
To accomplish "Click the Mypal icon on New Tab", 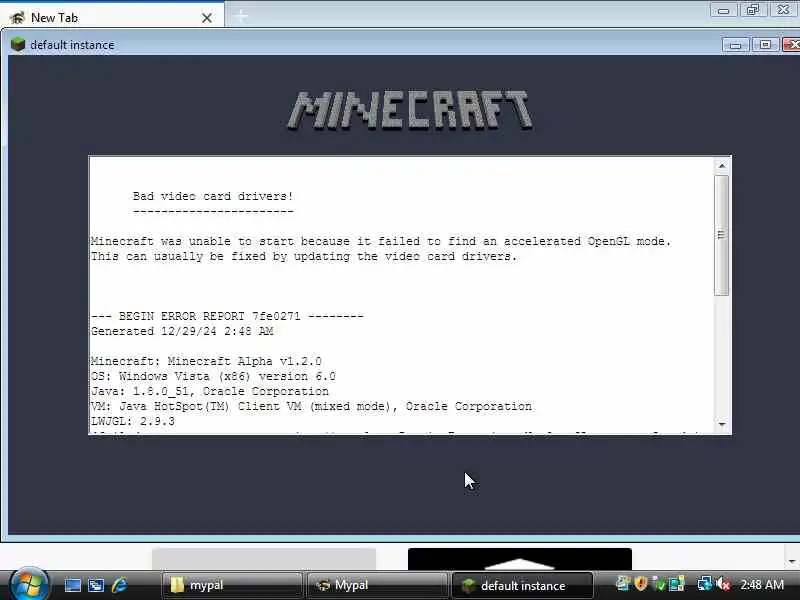I will click(x=17, y=18).
